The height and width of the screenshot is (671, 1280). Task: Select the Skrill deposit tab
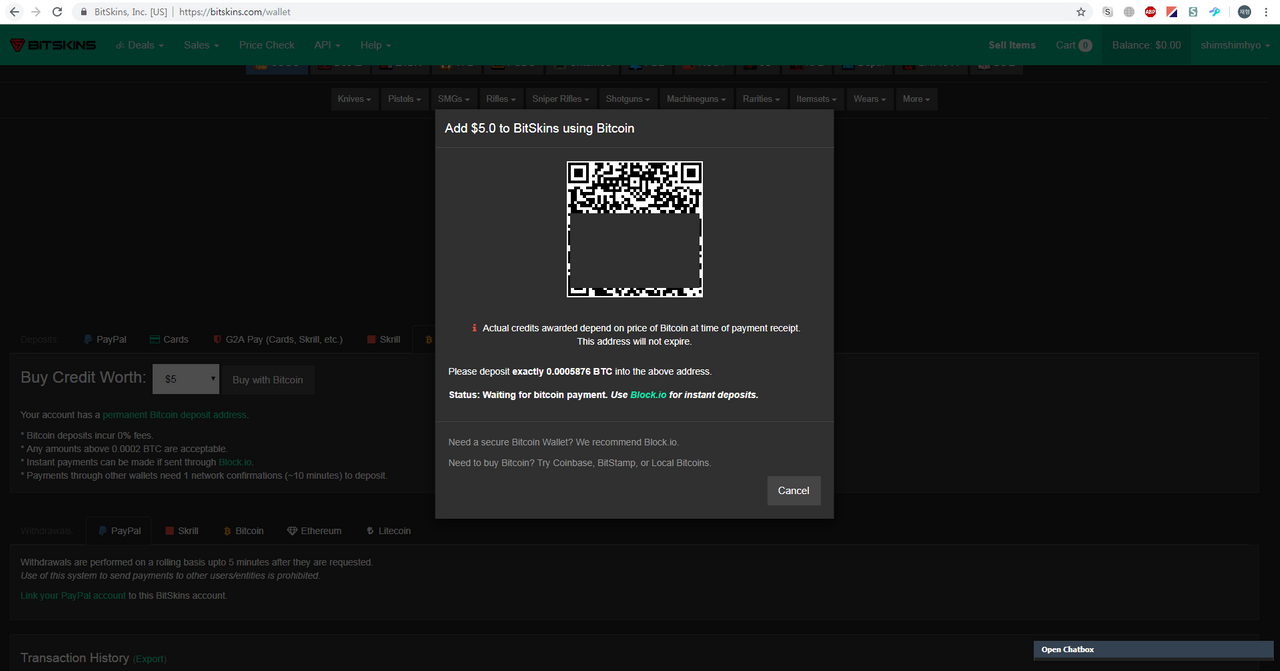pos(384,339)
